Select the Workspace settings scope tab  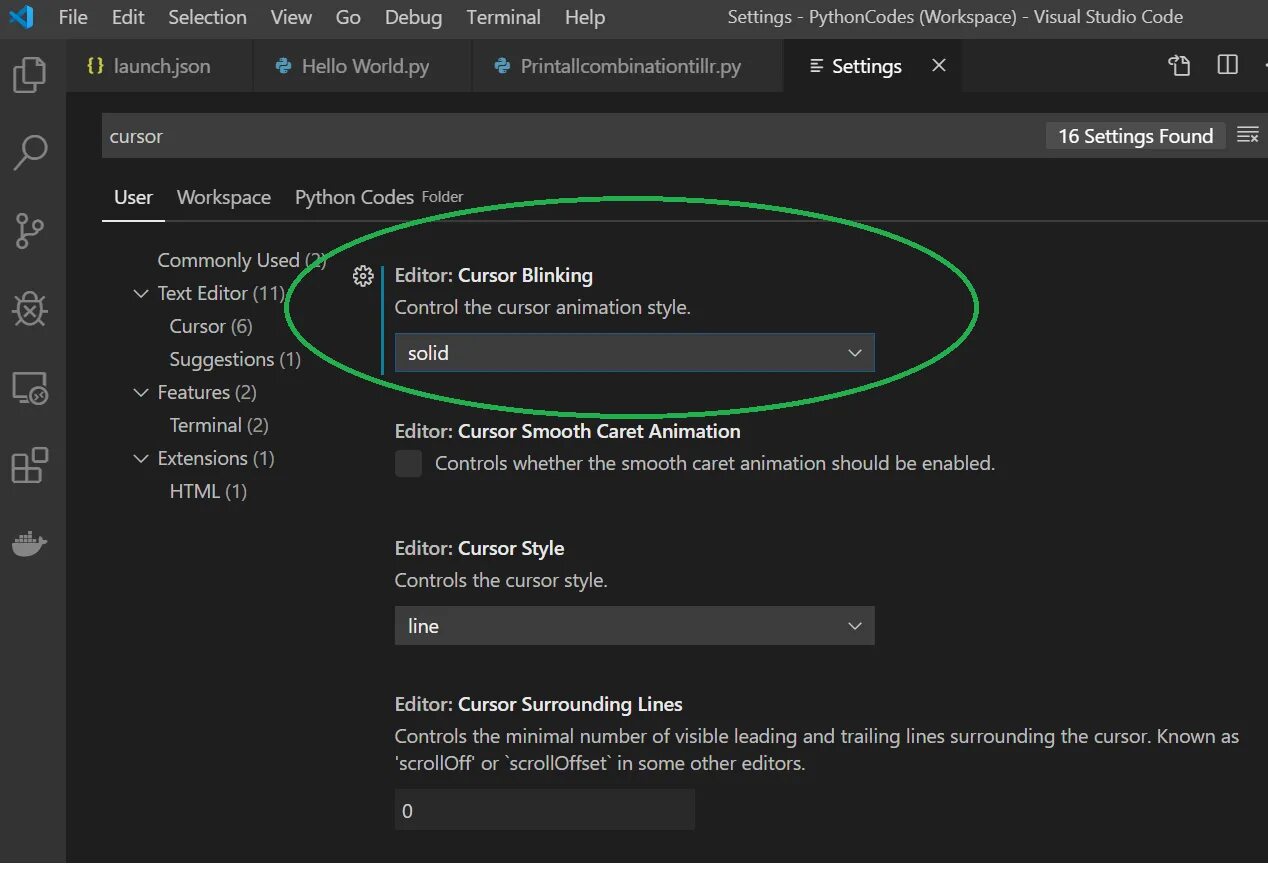pyautogui.click(x=224, y=197)
